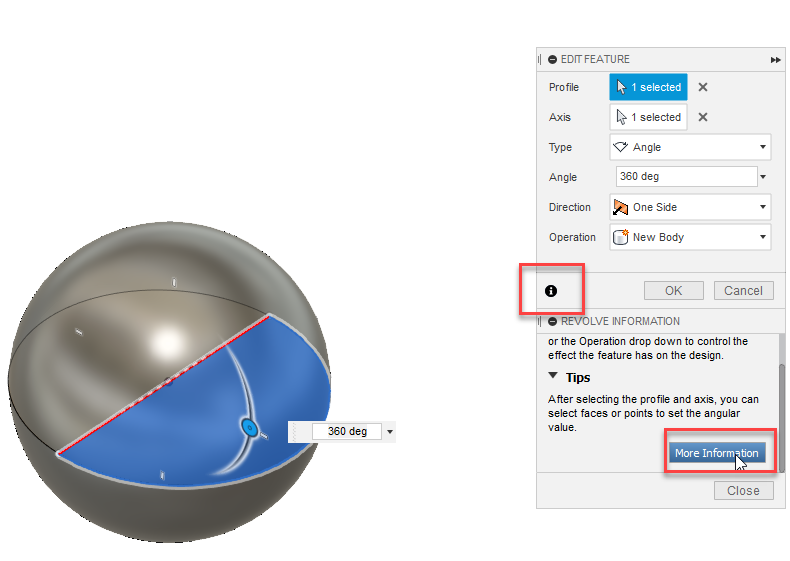The height and width of the screenshot is (561, 790).
Task: Collapse the Tips disclosure triangle
Action: [553, 376]
